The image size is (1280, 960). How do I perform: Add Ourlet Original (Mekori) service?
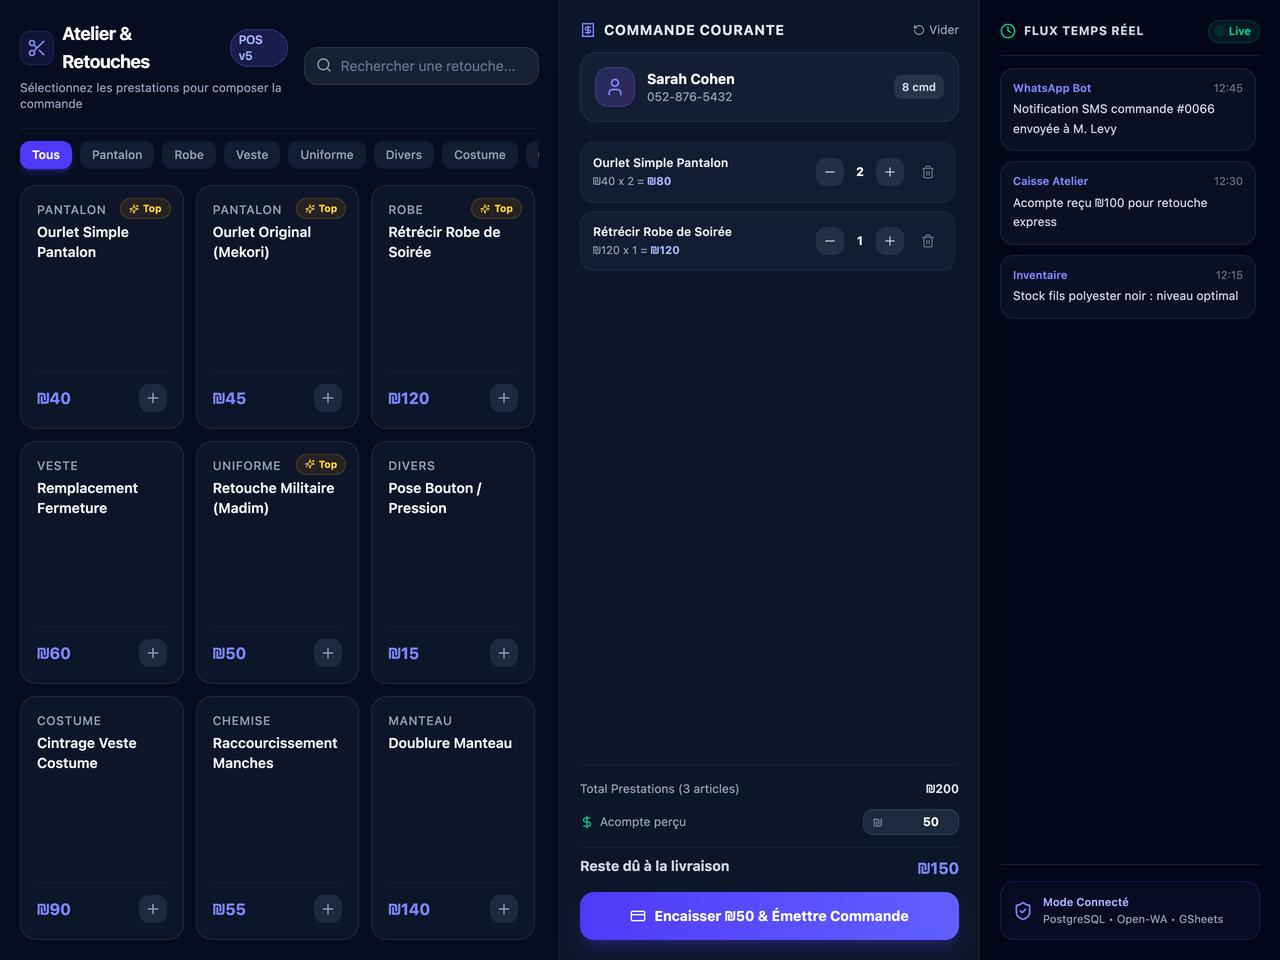(328, 398)
